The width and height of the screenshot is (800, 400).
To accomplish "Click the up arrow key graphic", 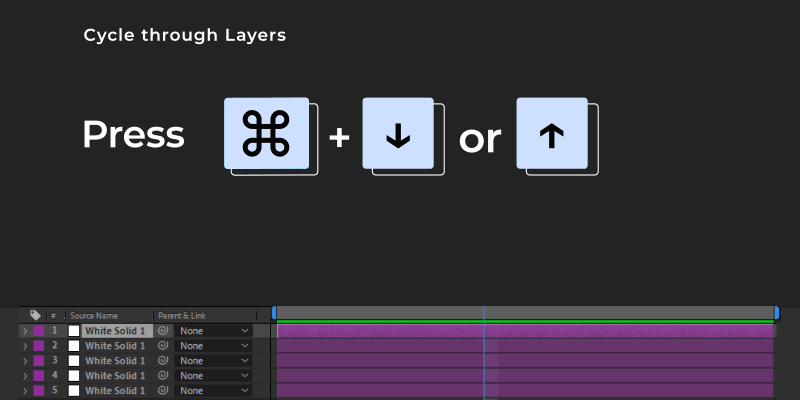I will click(x=552, y=133).
